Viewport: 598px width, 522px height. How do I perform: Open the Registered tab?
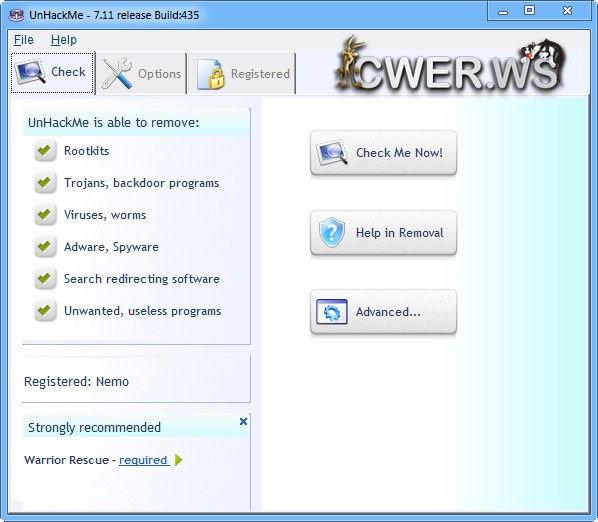click(242, 74)
